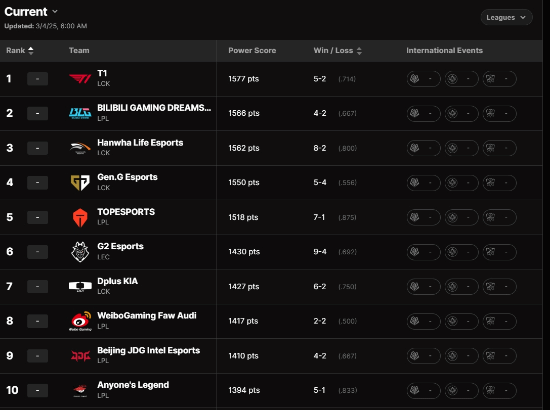Open the Dplus KIA team link
Image resolution: width=550 pixels, height=410 pixels.
(118, 281)
